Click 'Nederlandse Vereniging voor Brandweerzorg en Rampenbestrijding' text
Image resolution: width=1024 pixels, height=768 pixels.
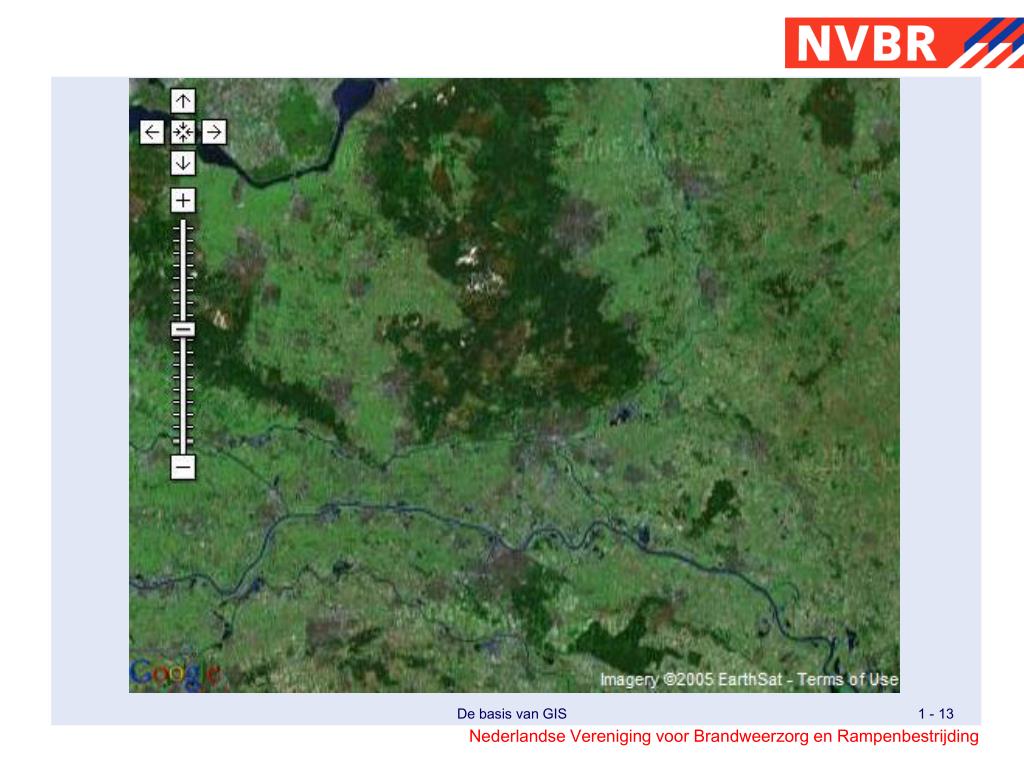click(724, 737)
